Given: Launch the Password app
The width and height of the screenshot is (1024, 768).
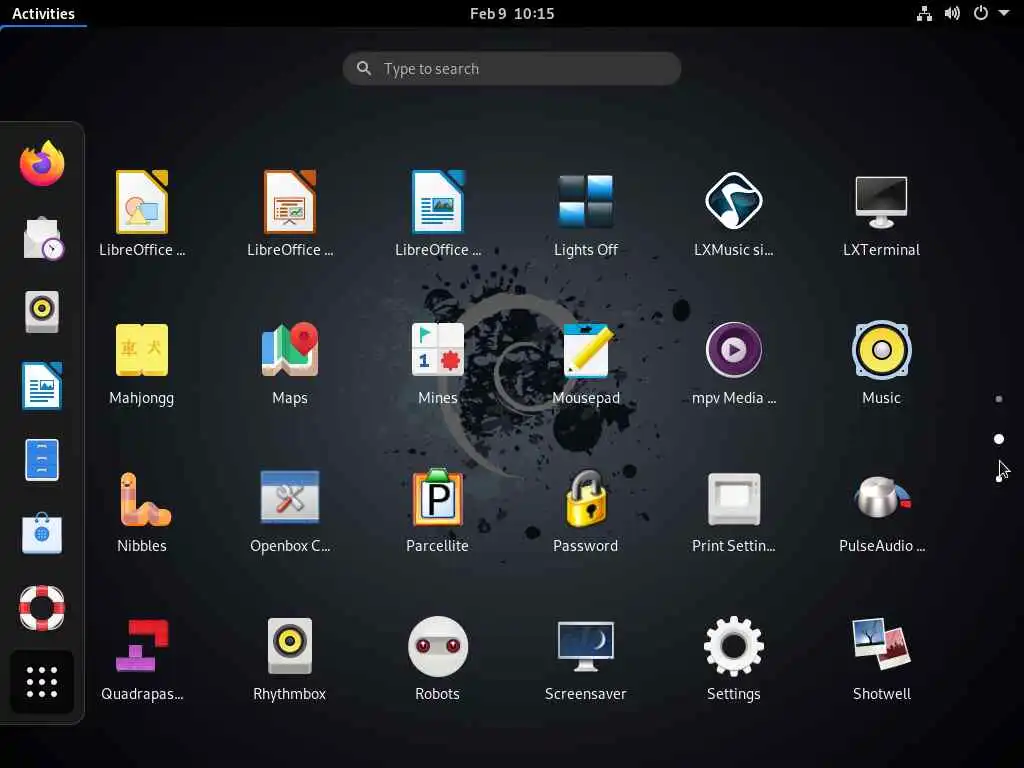Looking at the screenshot, I should click(586, 498).
